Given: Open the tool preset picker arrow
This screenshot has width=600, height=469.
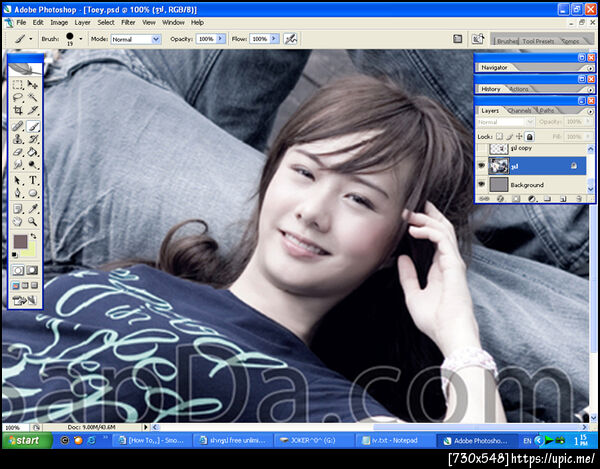Looking at the screenshot, I should [31, 39].
